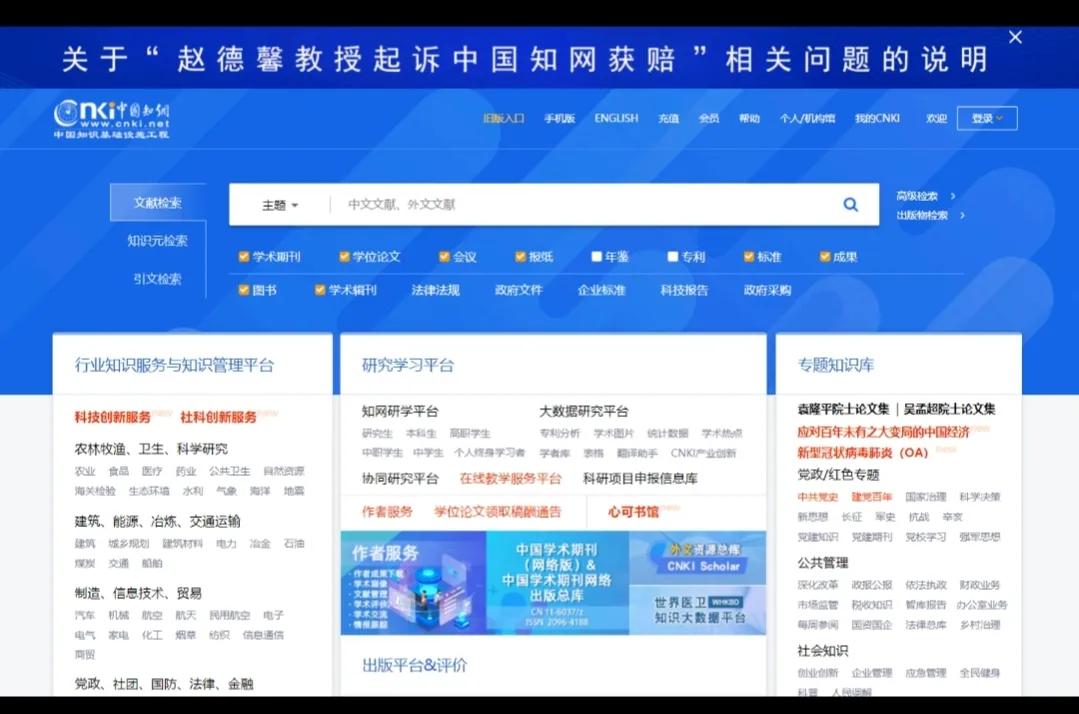Enable the 年鉴 checkbox

(x=597, y=256)
